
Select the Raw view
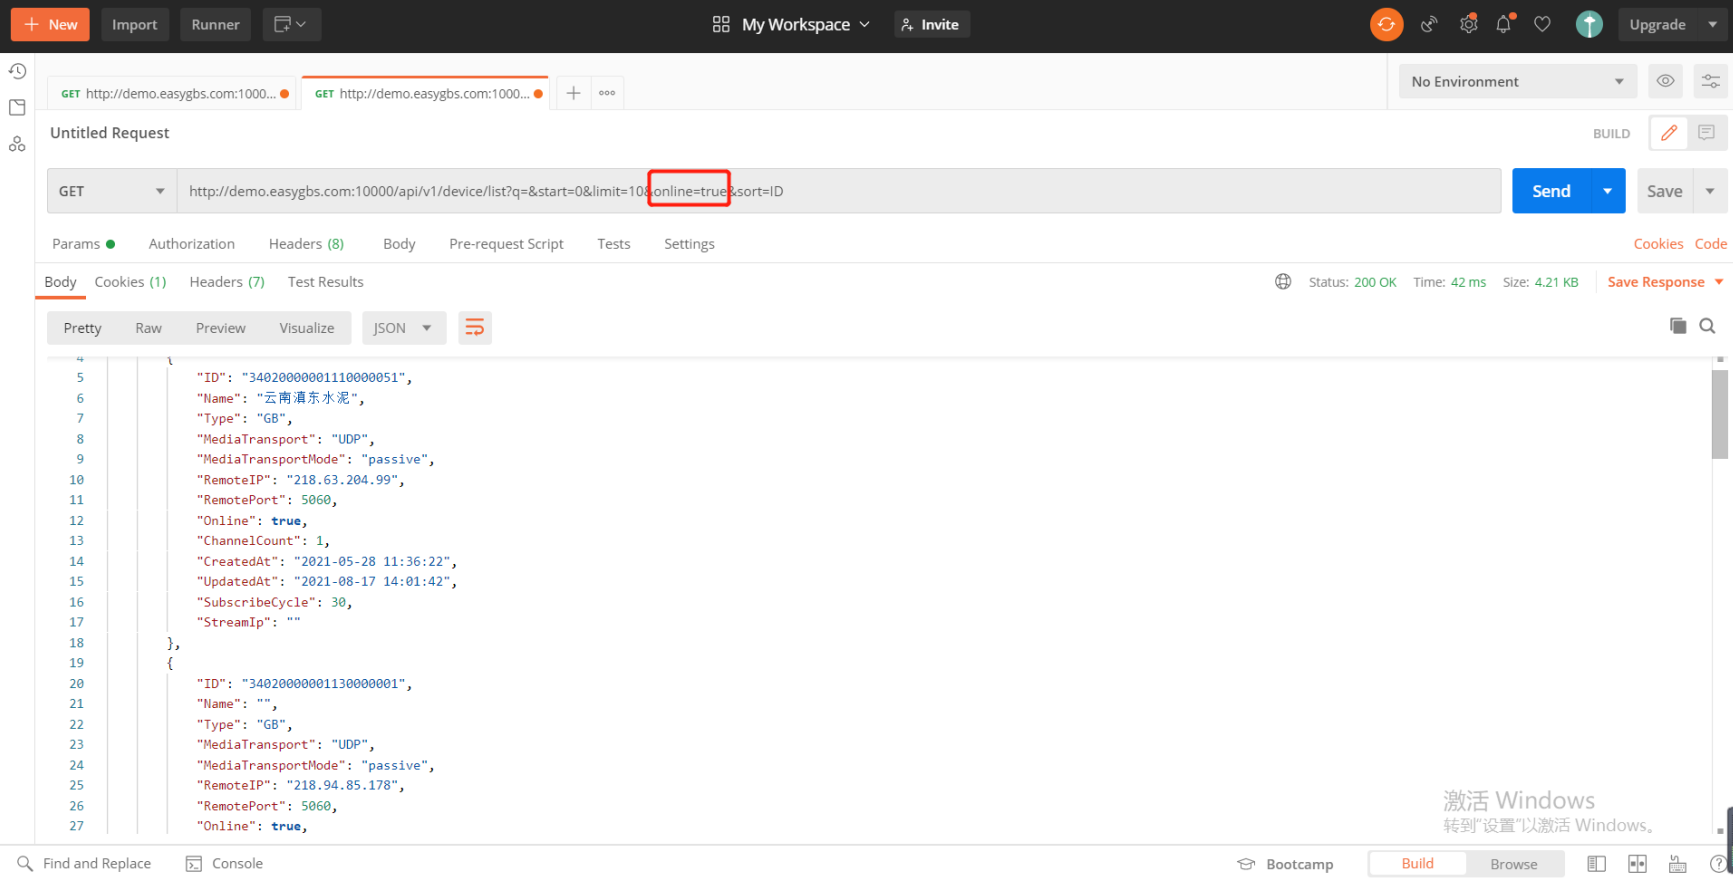click(x=148, y=328)
